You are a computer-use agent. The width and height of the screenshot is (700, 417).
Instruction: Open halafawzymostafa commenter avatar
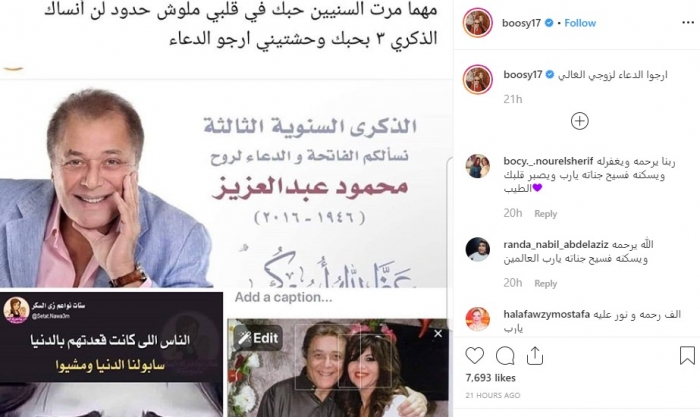pyautogui.click(x=478, y=319)
